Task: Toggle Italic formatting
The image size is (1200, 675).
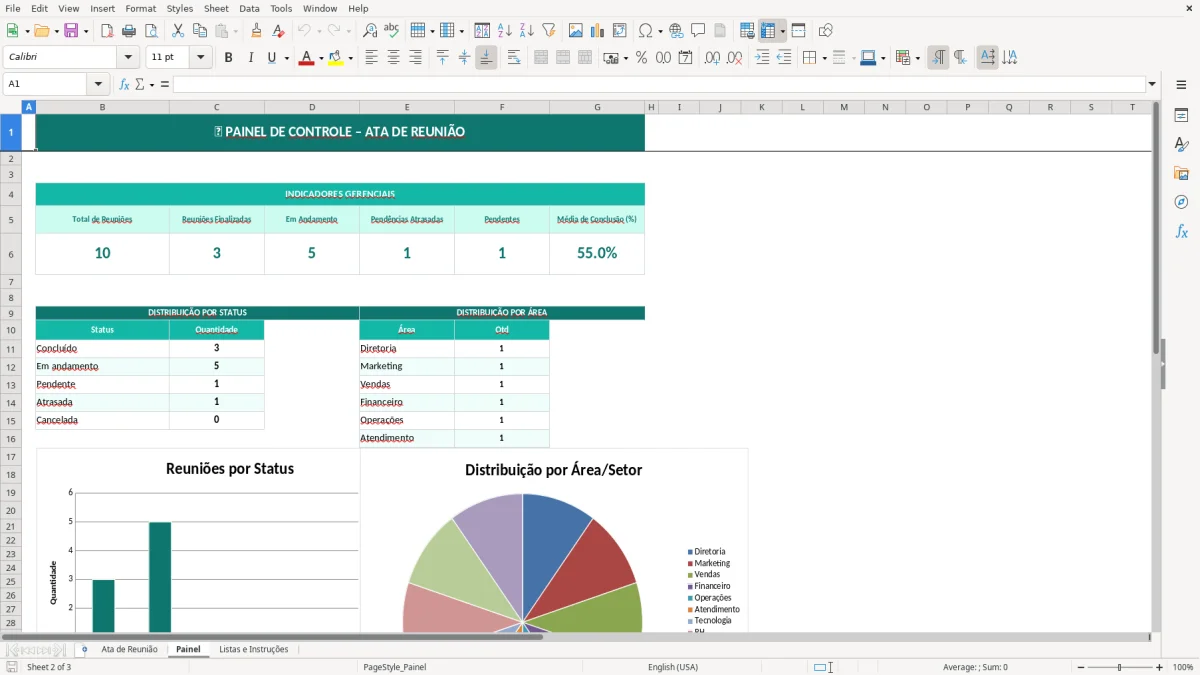Action: point(250,58)
